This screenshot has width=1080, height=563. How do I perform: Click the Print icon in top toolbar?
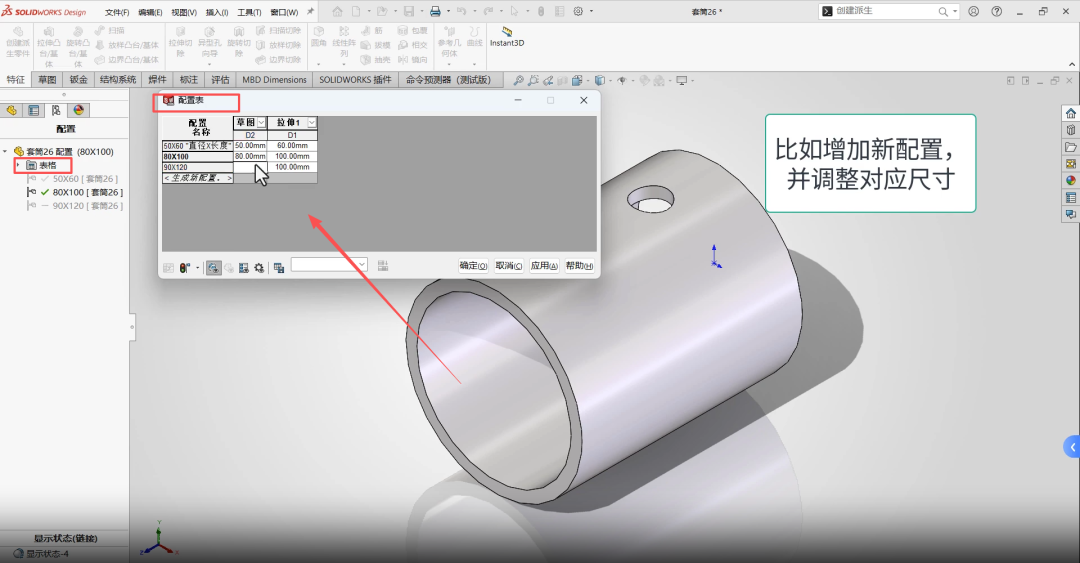point(434,12)
